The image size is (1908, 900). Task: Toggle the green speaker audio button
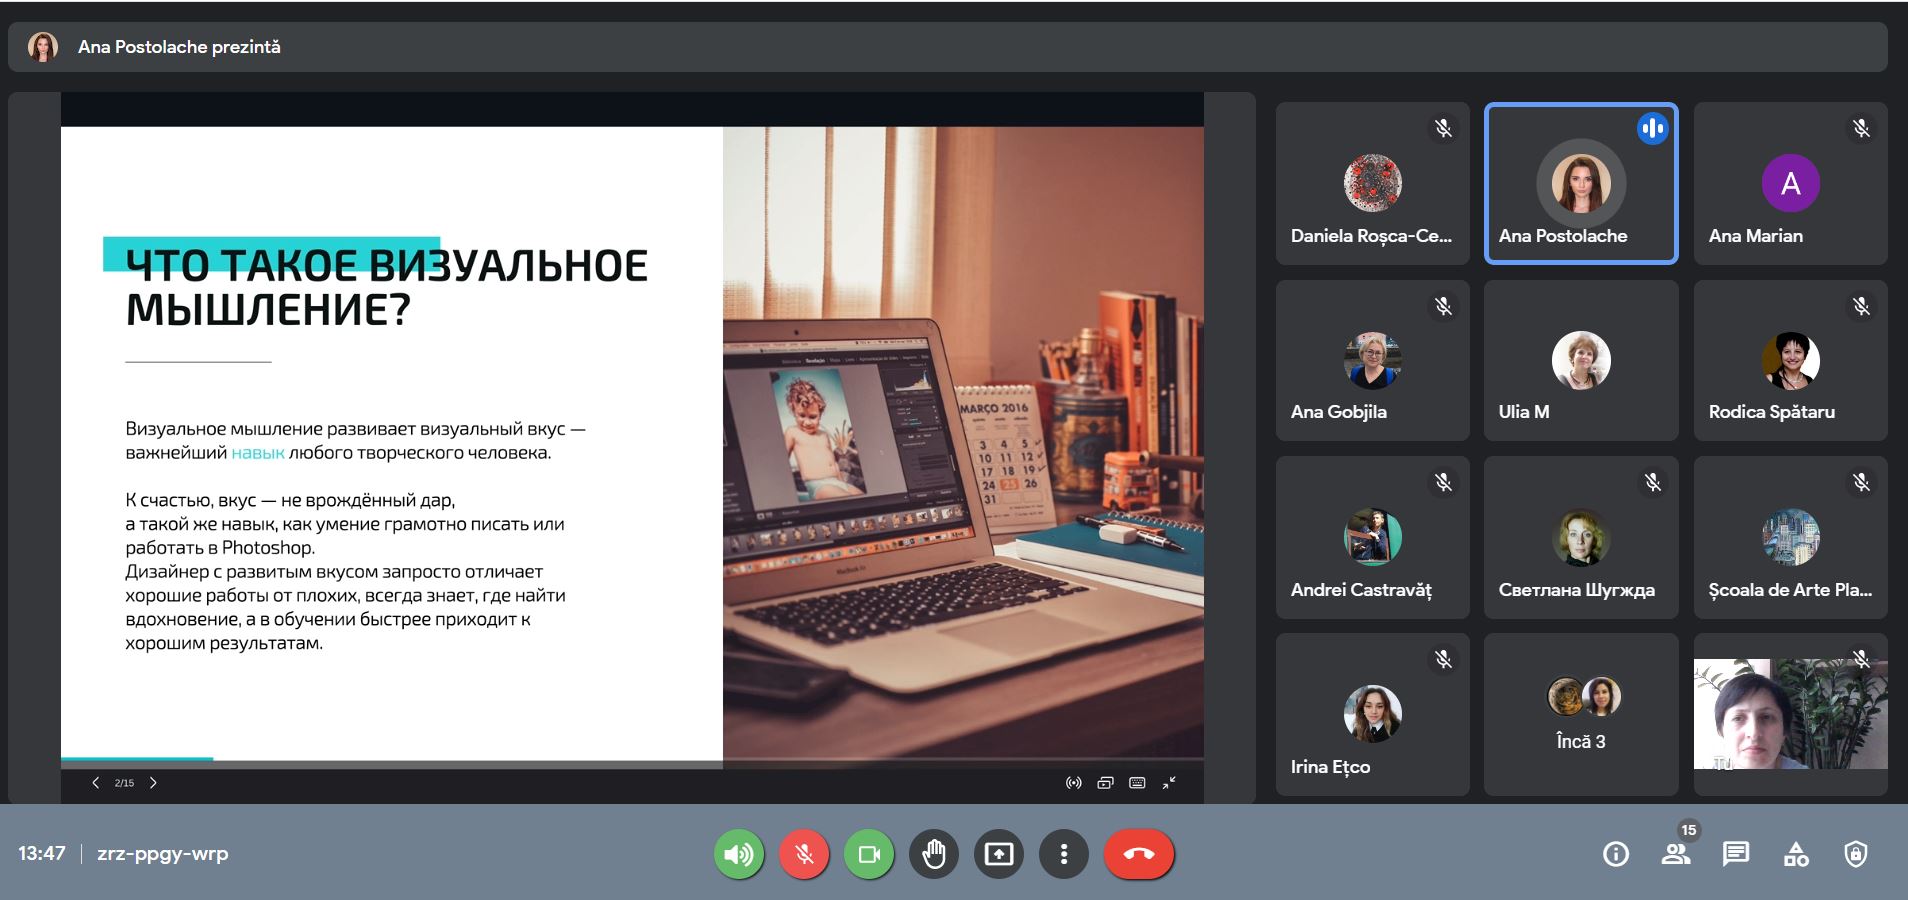coord(739,854)
